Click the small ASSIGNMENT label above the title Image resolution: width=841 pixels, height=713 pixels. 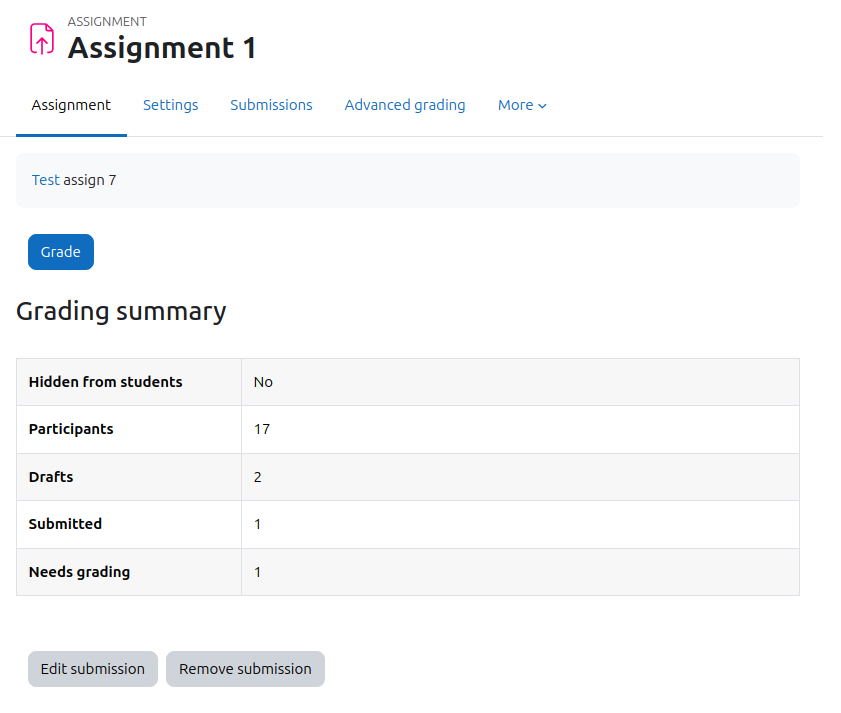click(107, 21)
